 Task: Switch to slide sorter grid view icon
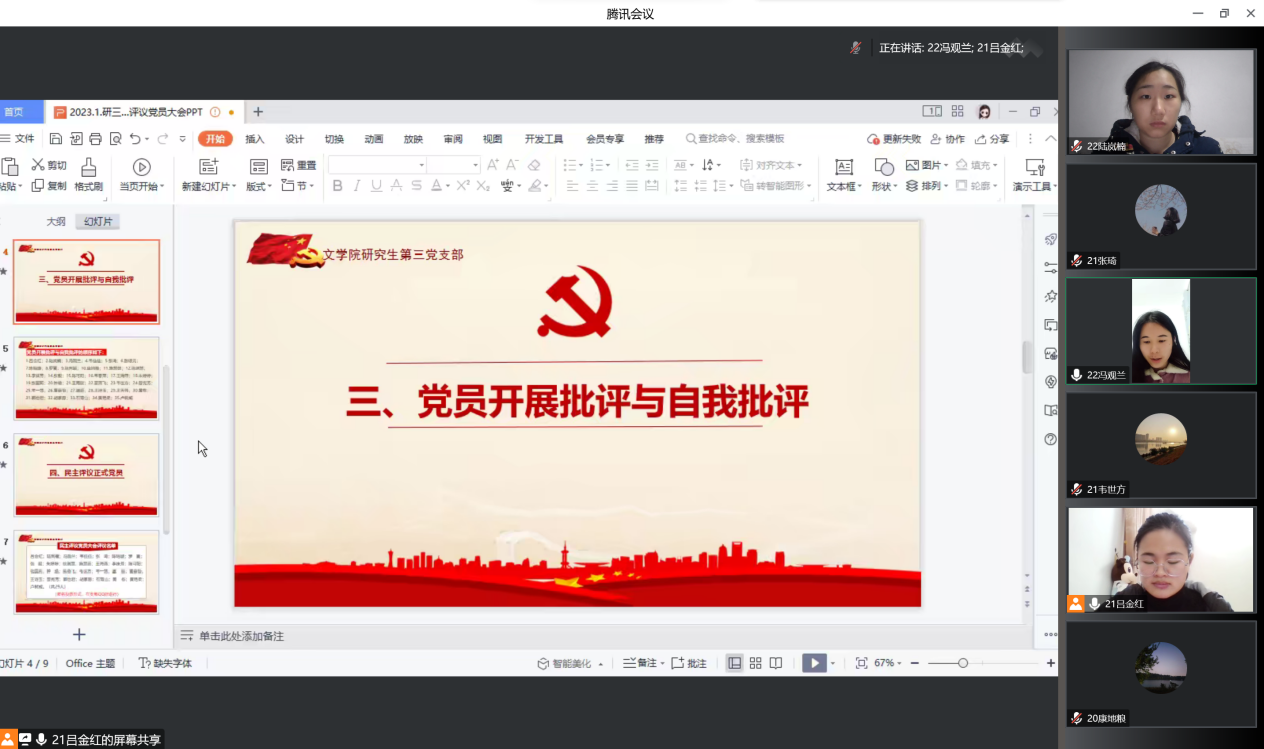[755, 663]
